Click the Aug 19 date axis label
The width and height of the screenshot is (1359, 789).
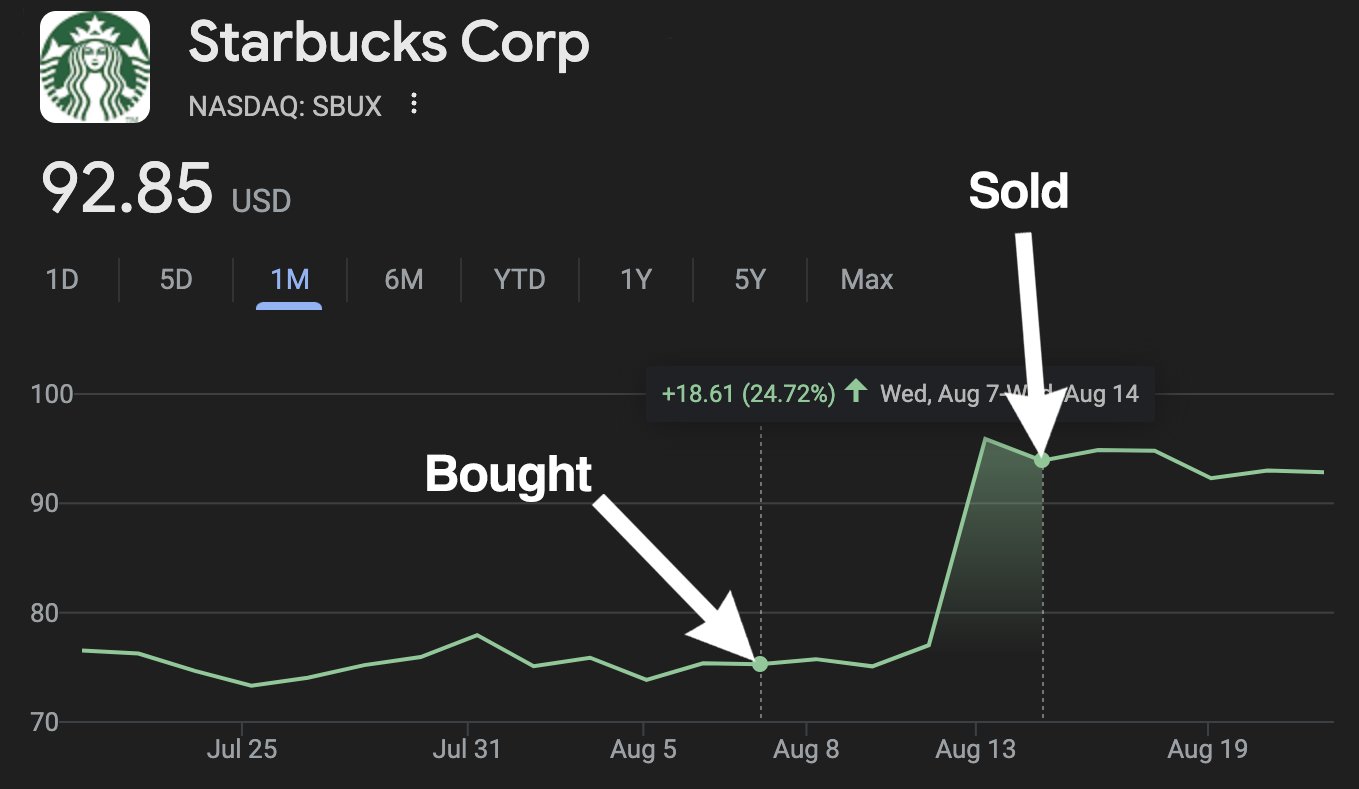(x=1207, y=749)
